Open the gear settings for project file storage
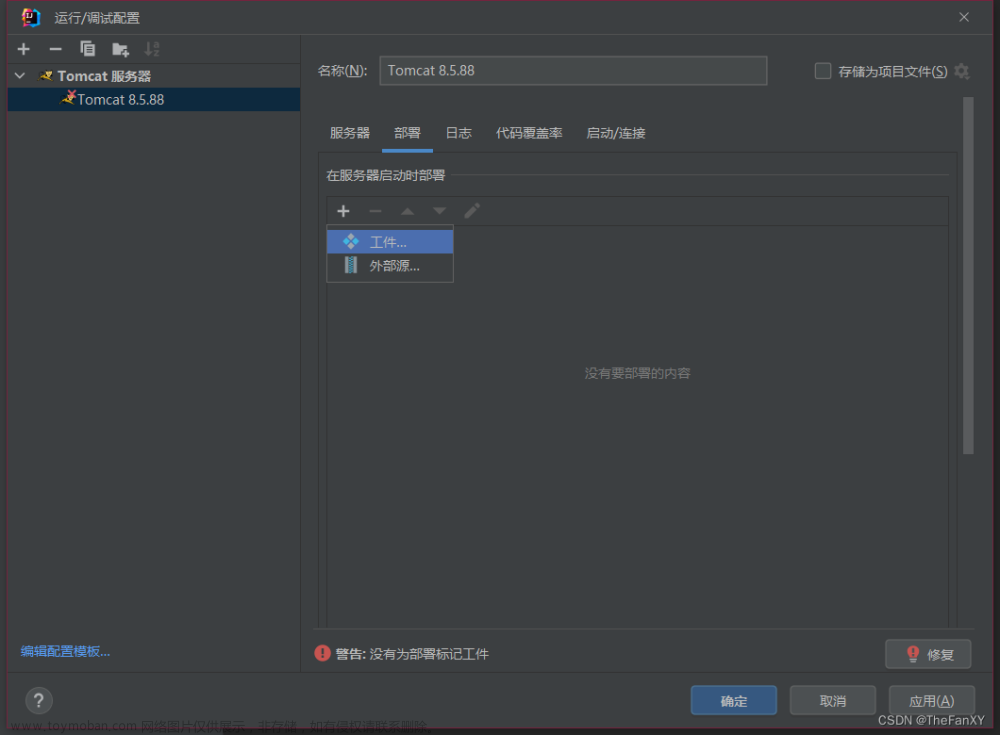Viewport: 1000px width, 735px height. tap(962, 71)
